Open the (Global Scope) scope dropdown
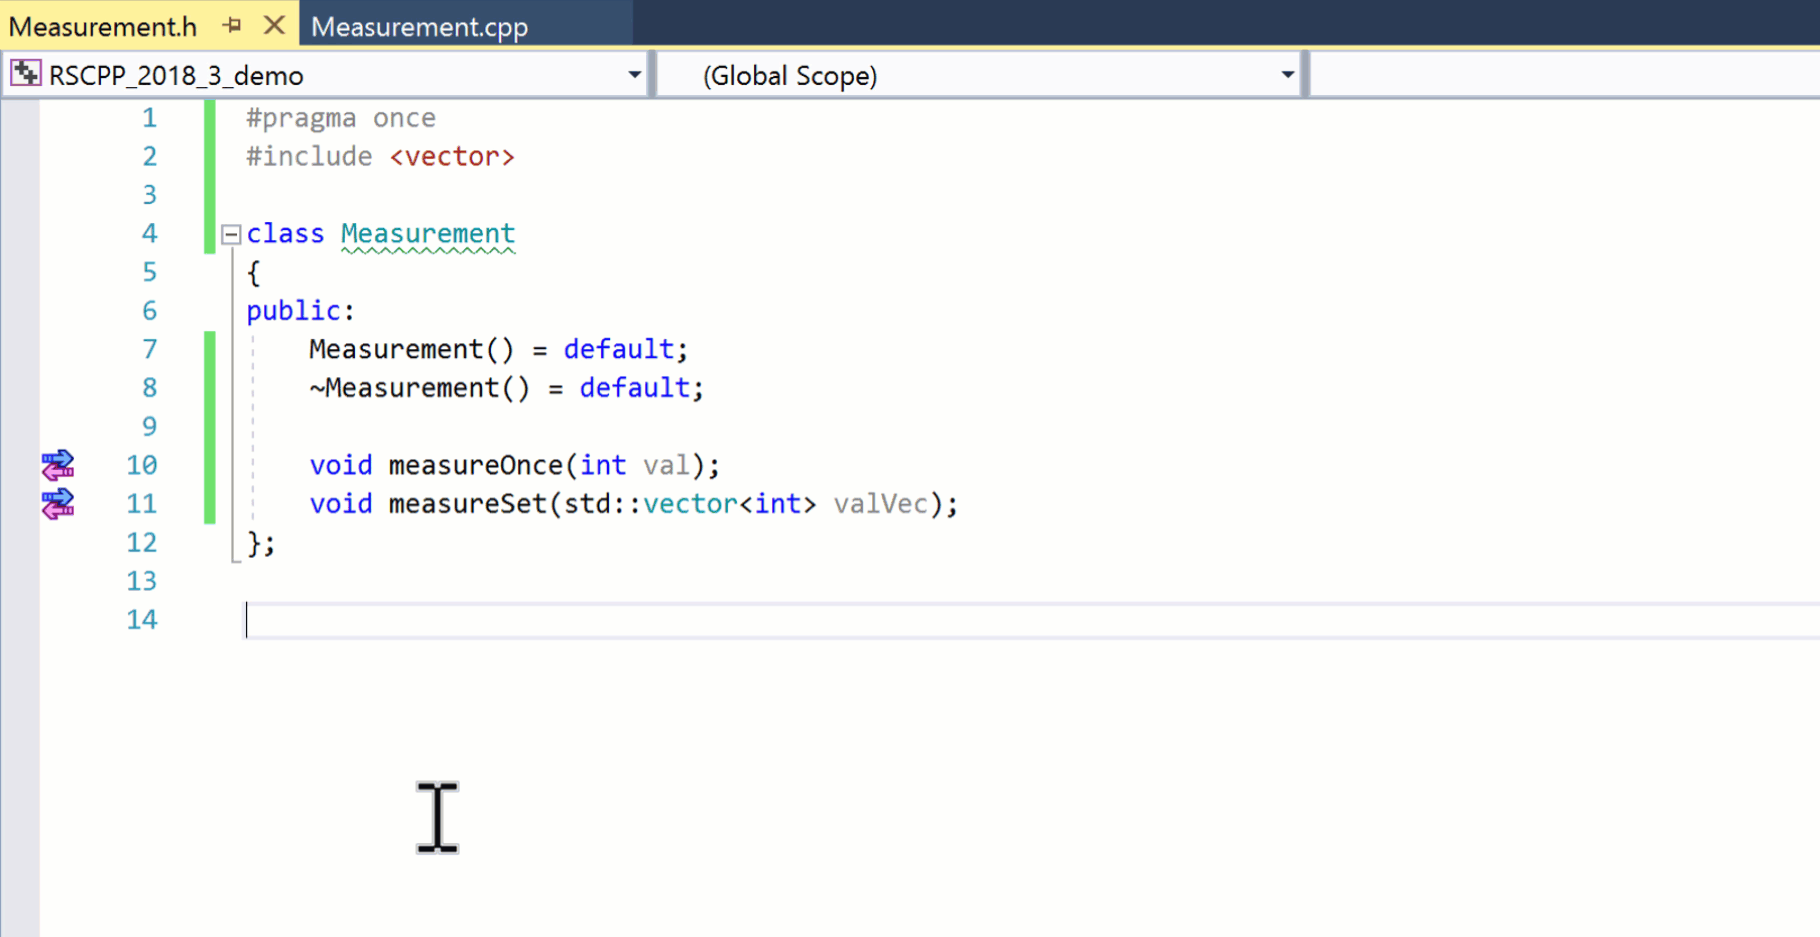The height and width of the screenshot is (937, 1820). coord(1288,74)
